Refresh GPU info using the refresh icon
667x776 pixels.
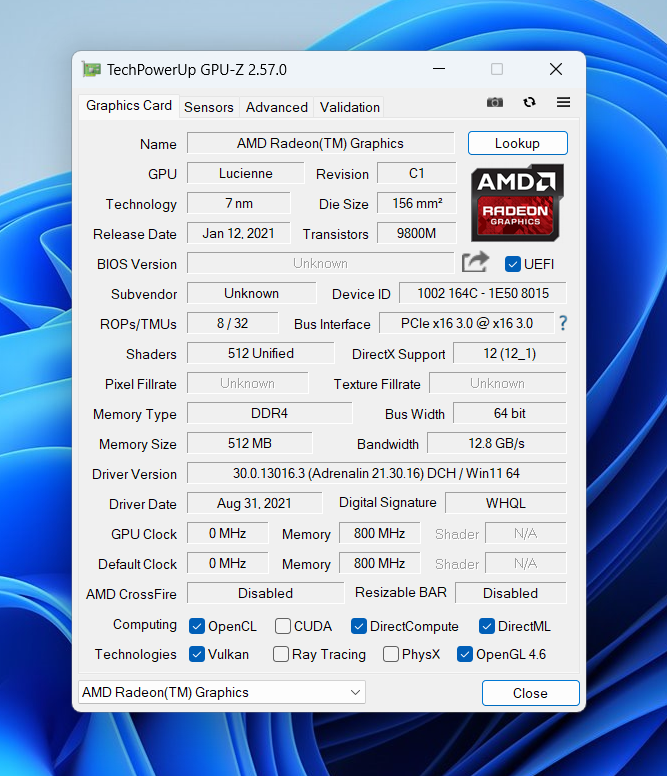click(529, 102)
